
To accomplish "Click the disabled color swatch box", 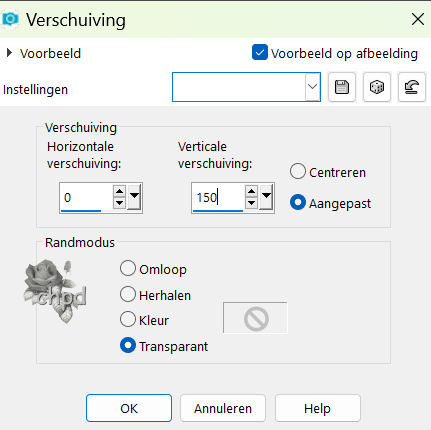I will click(255, 318).
